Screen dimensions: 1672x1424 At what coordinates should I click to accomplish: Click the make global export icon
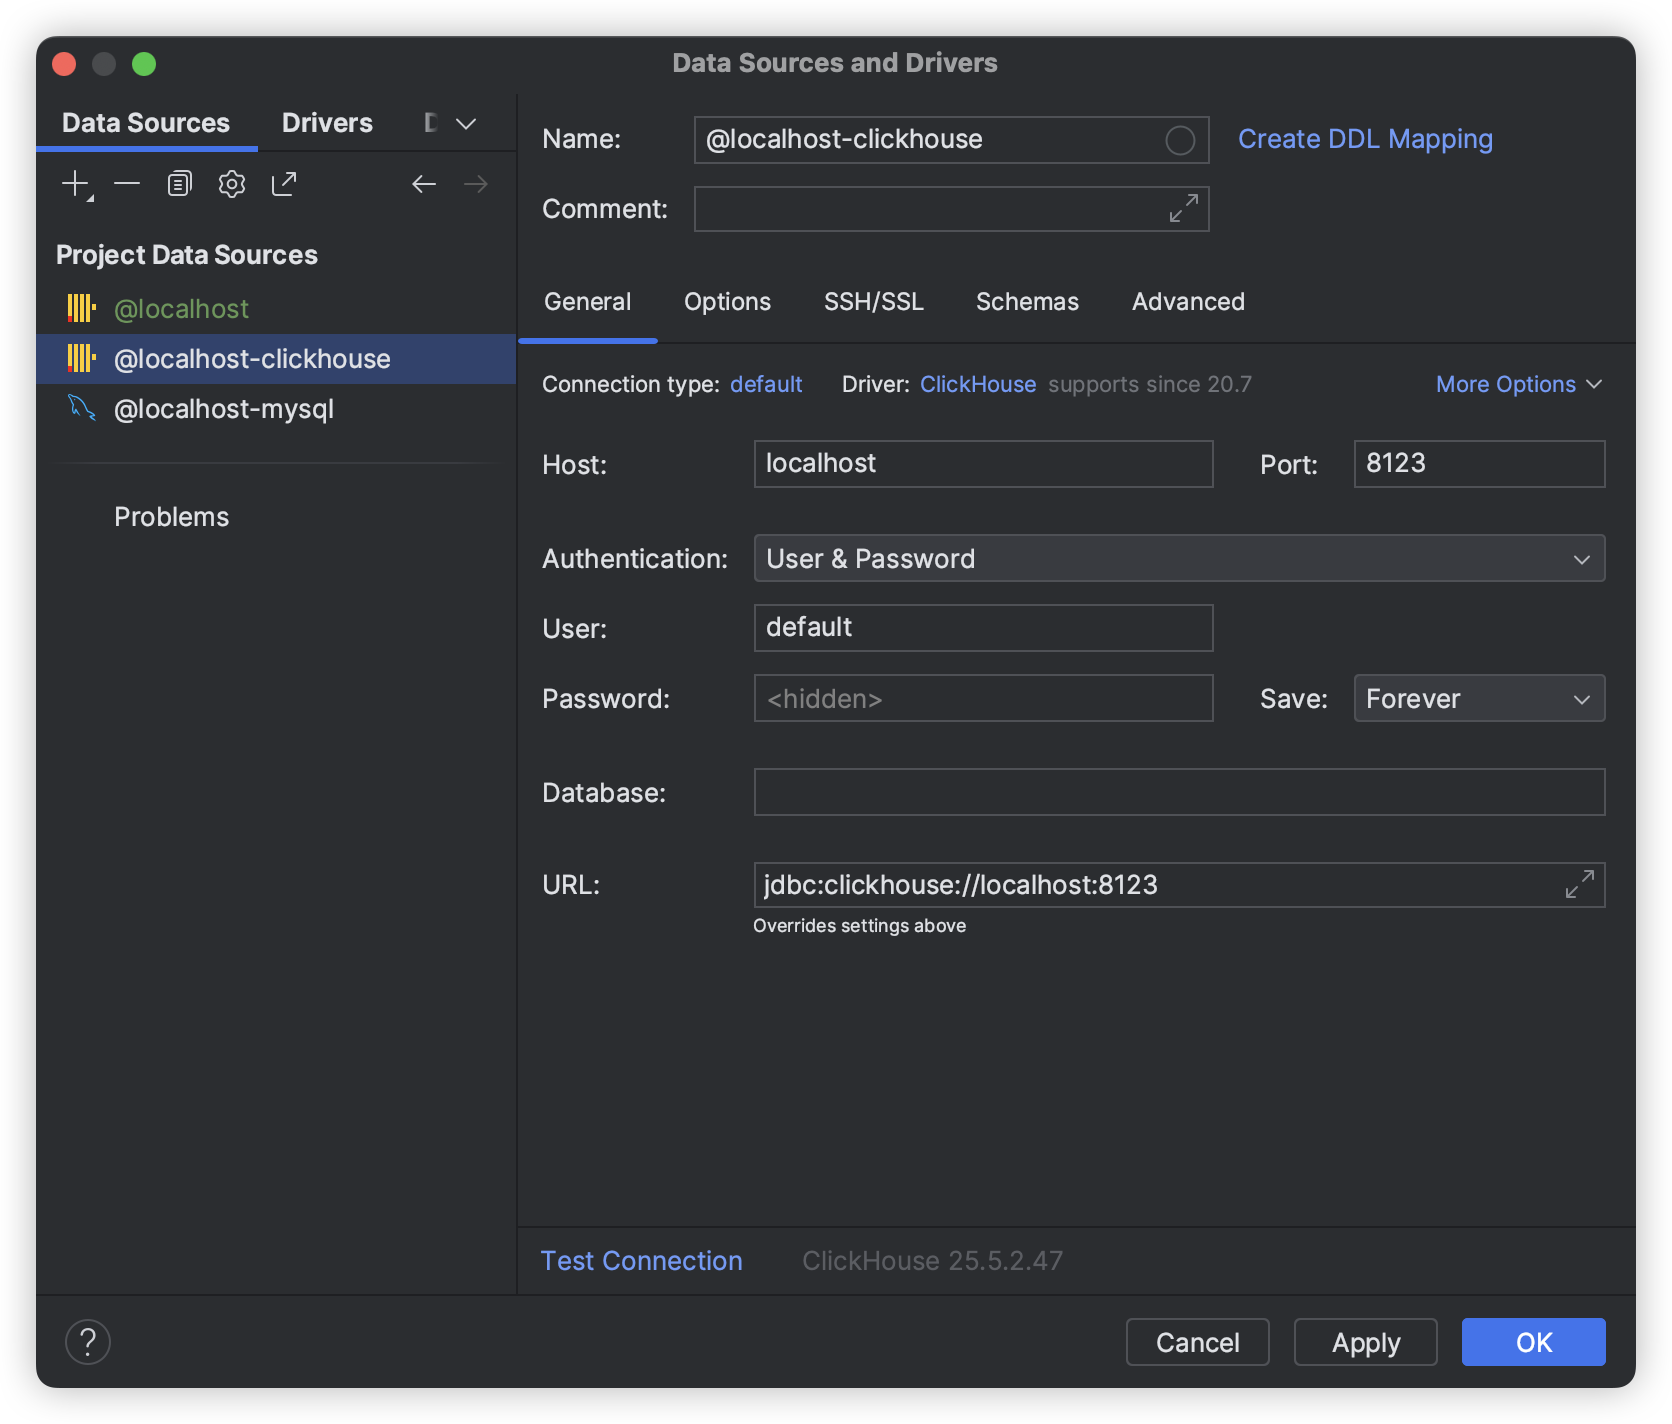284,184
